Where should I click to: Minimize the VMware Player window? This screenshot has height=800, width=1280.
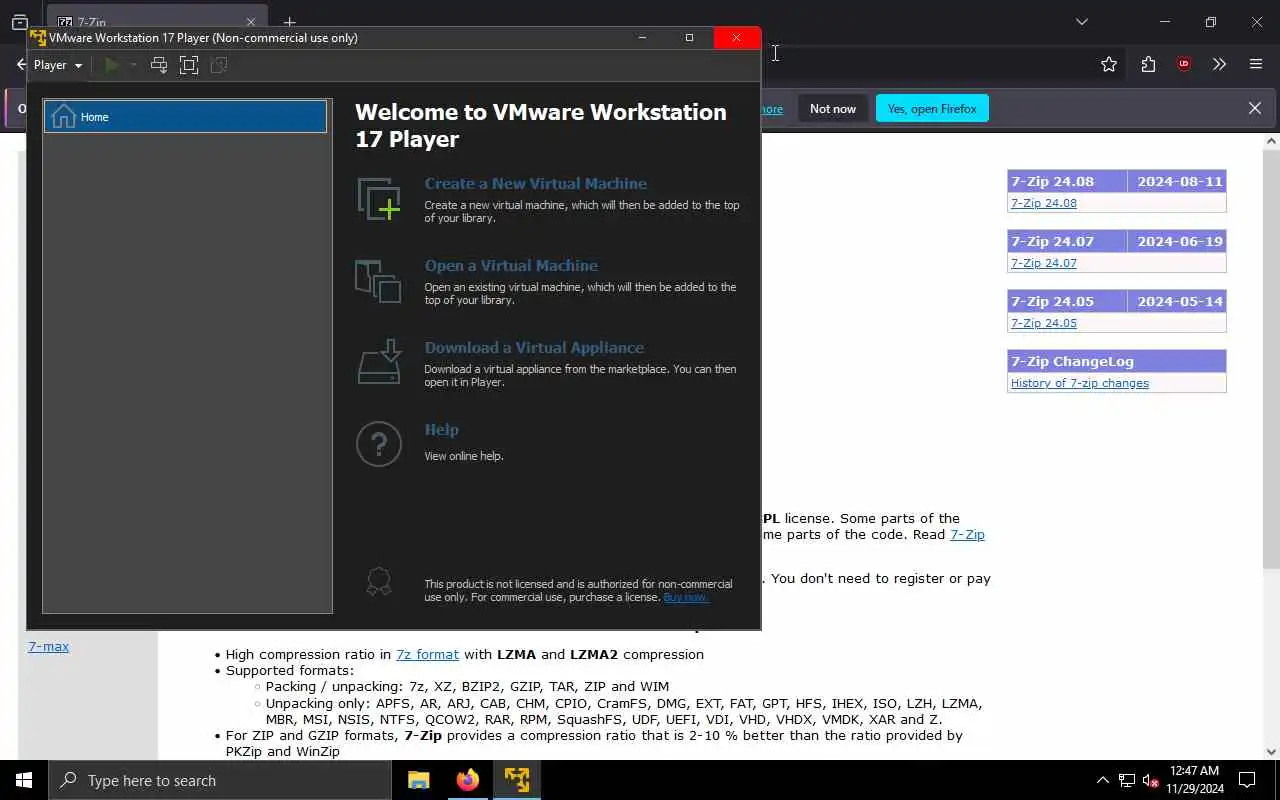click(x=642, y=38)
